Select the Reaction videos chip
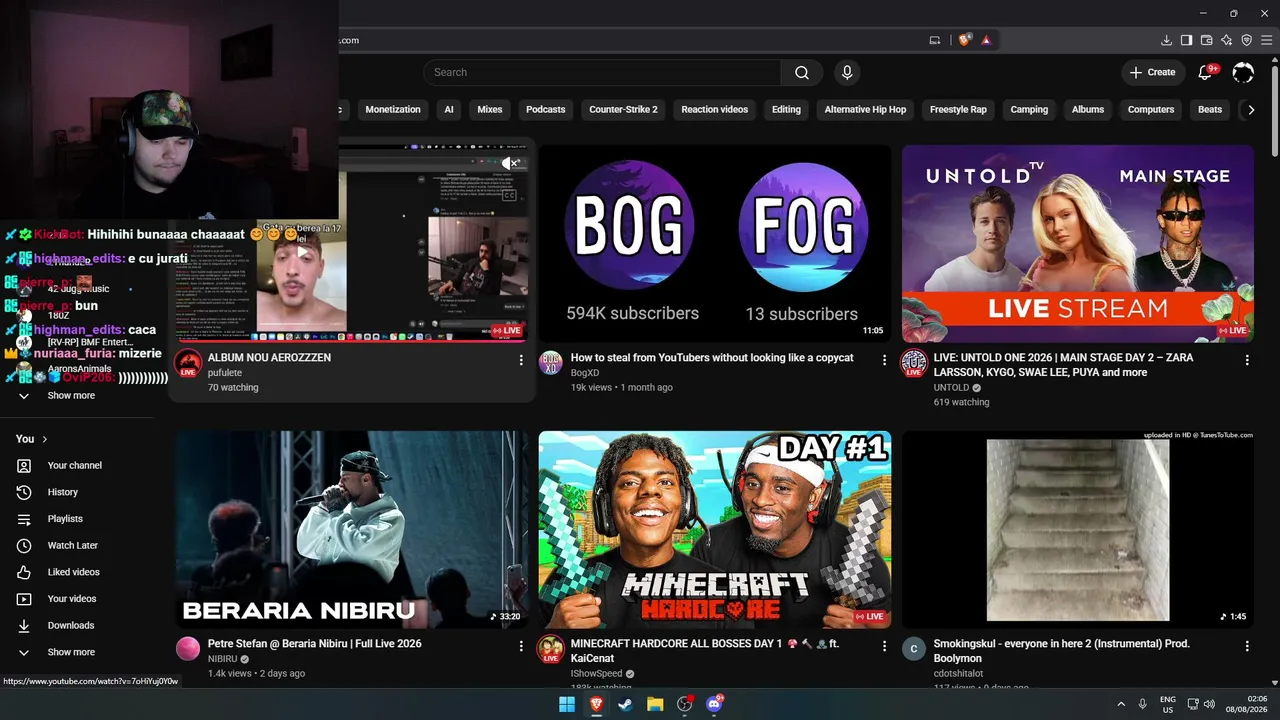 [x=715, y=110]
